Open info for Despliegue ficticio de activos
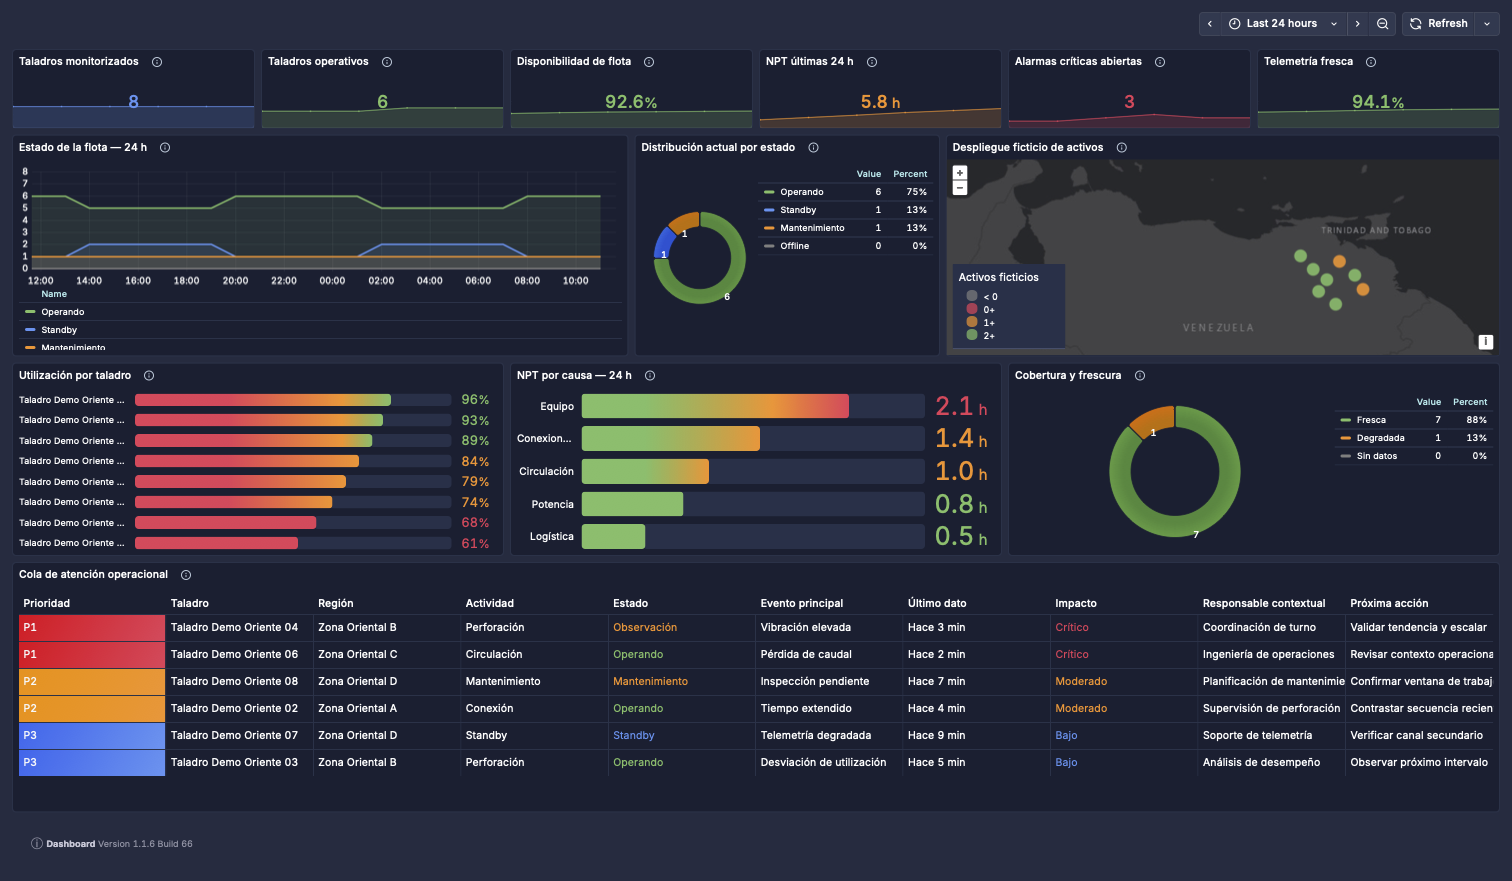The width and height of the screenshot is (1512, 881). point(1122,148)
